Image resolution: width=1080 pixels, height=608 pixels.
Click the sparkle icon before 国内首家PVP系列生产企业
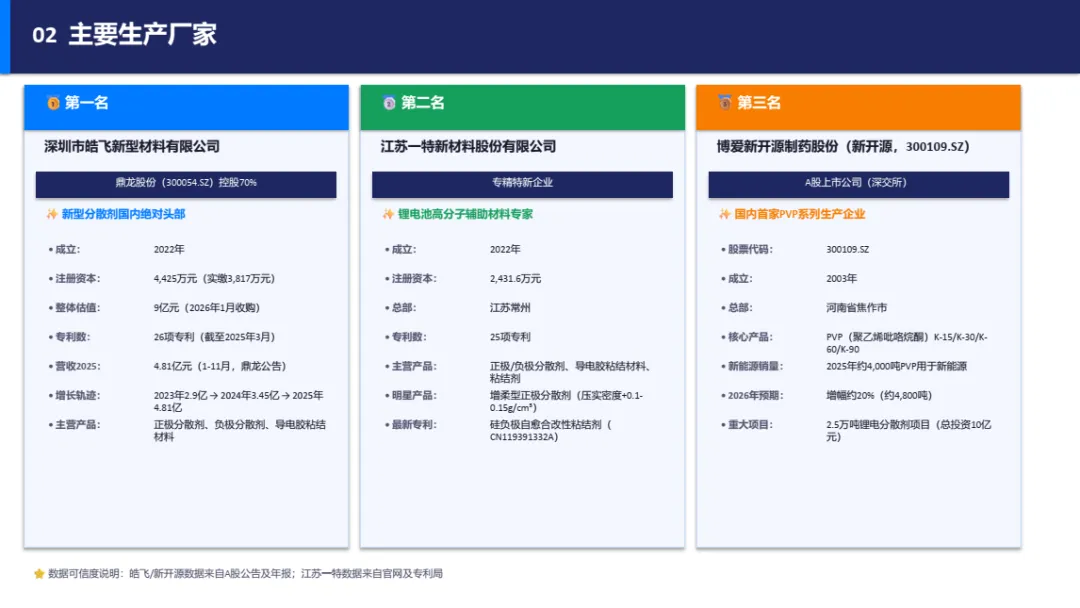tap(724, 214)
